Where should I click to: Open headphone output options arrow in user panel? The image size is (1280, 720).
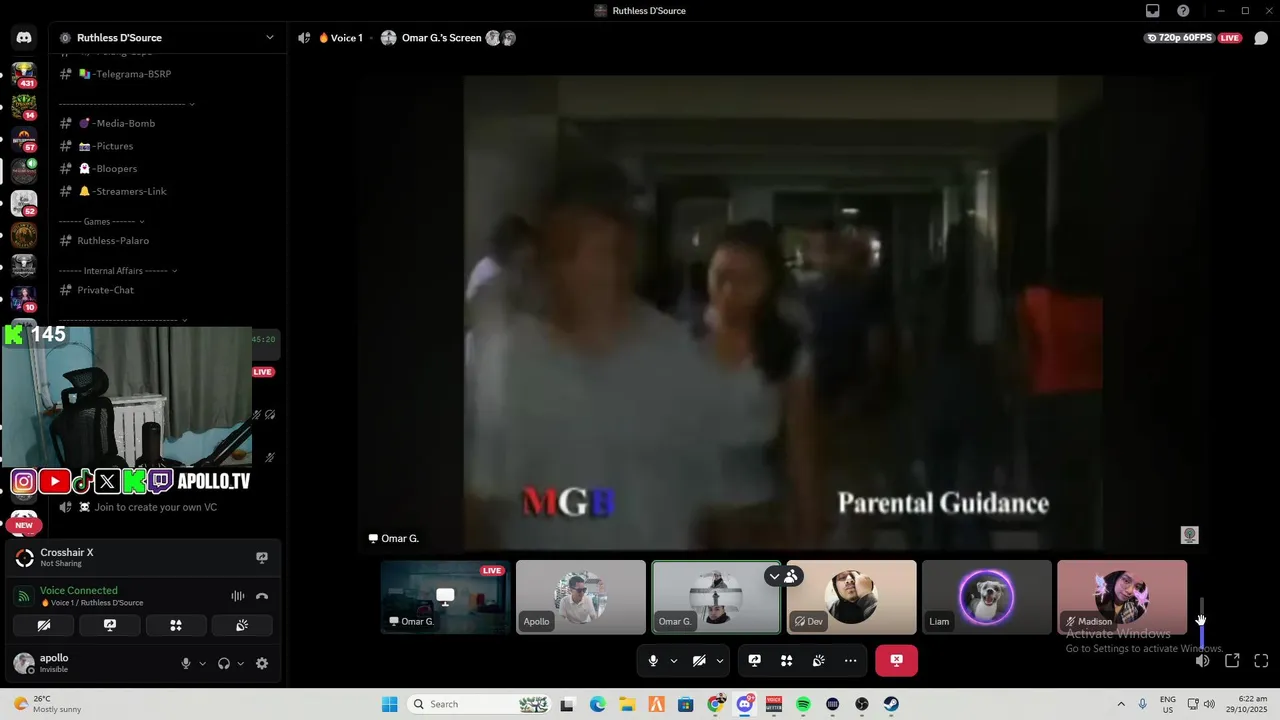[240, 663]
